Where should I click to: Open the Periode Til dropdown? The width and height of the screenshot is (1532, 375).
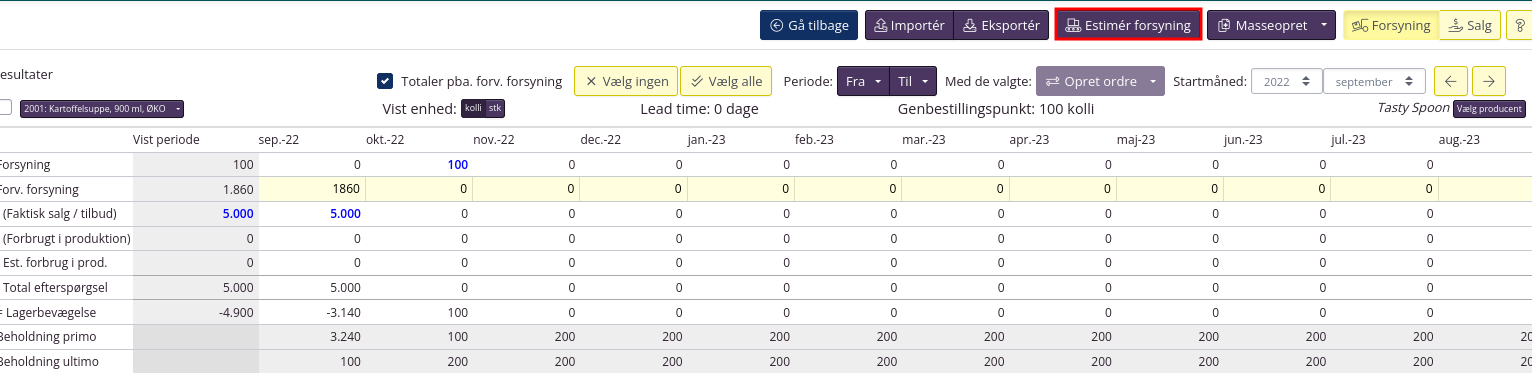pyautogui.click(x=912, y=81)
